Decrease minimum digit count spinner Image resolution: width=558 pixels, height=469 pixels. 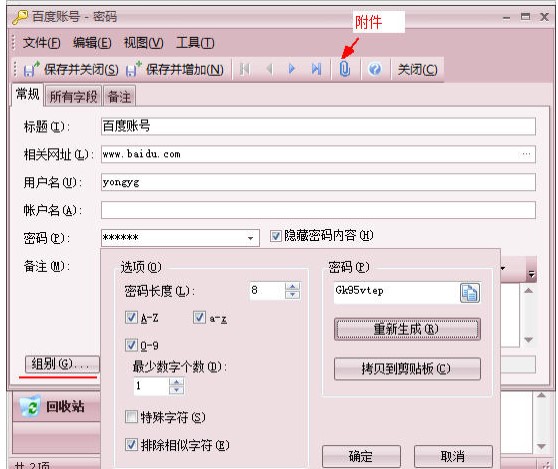(x=177, y=390)
